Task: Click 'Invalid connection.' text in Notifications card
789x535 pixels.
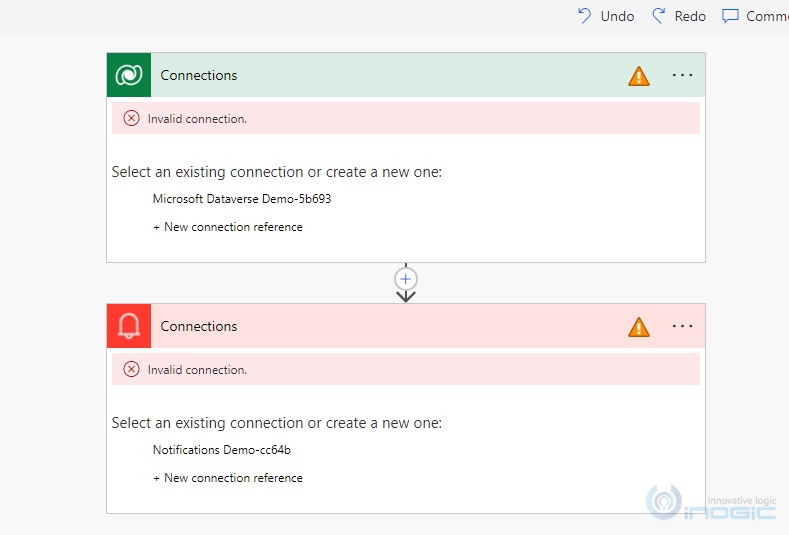Action: click(197, 370)
